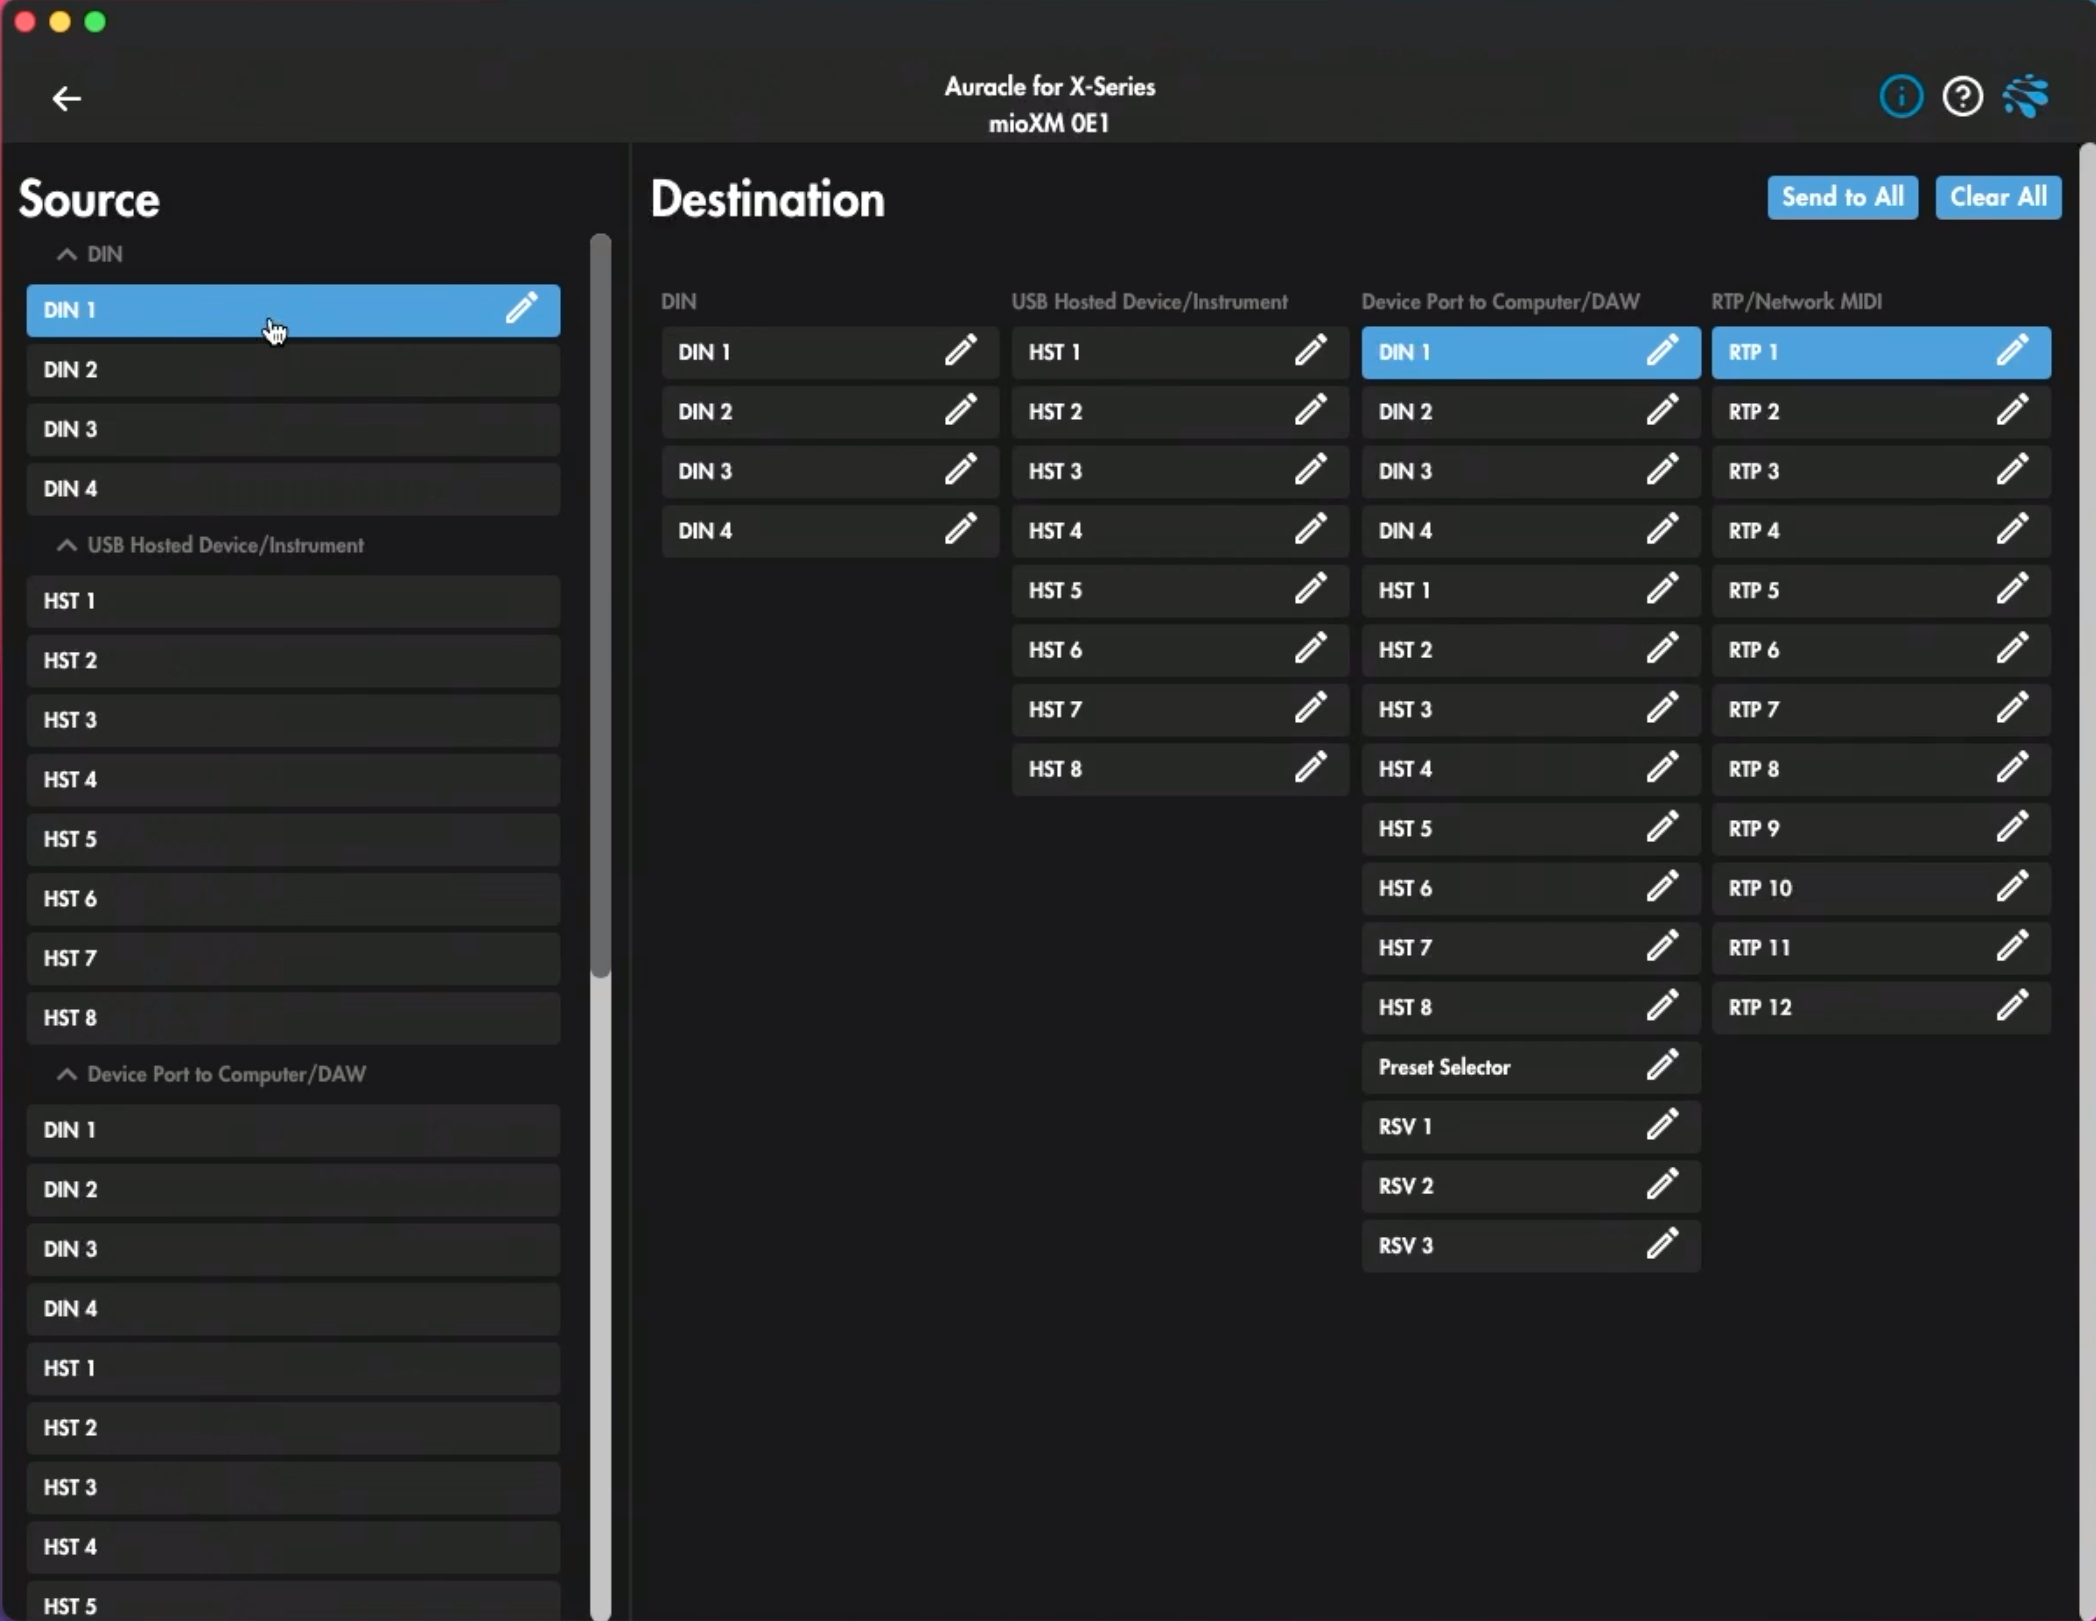Viewport: 2096px width, 1621px height.
Task: Edit pencil for Device Port DIN 3
Action: click(x=1661, y=470)
